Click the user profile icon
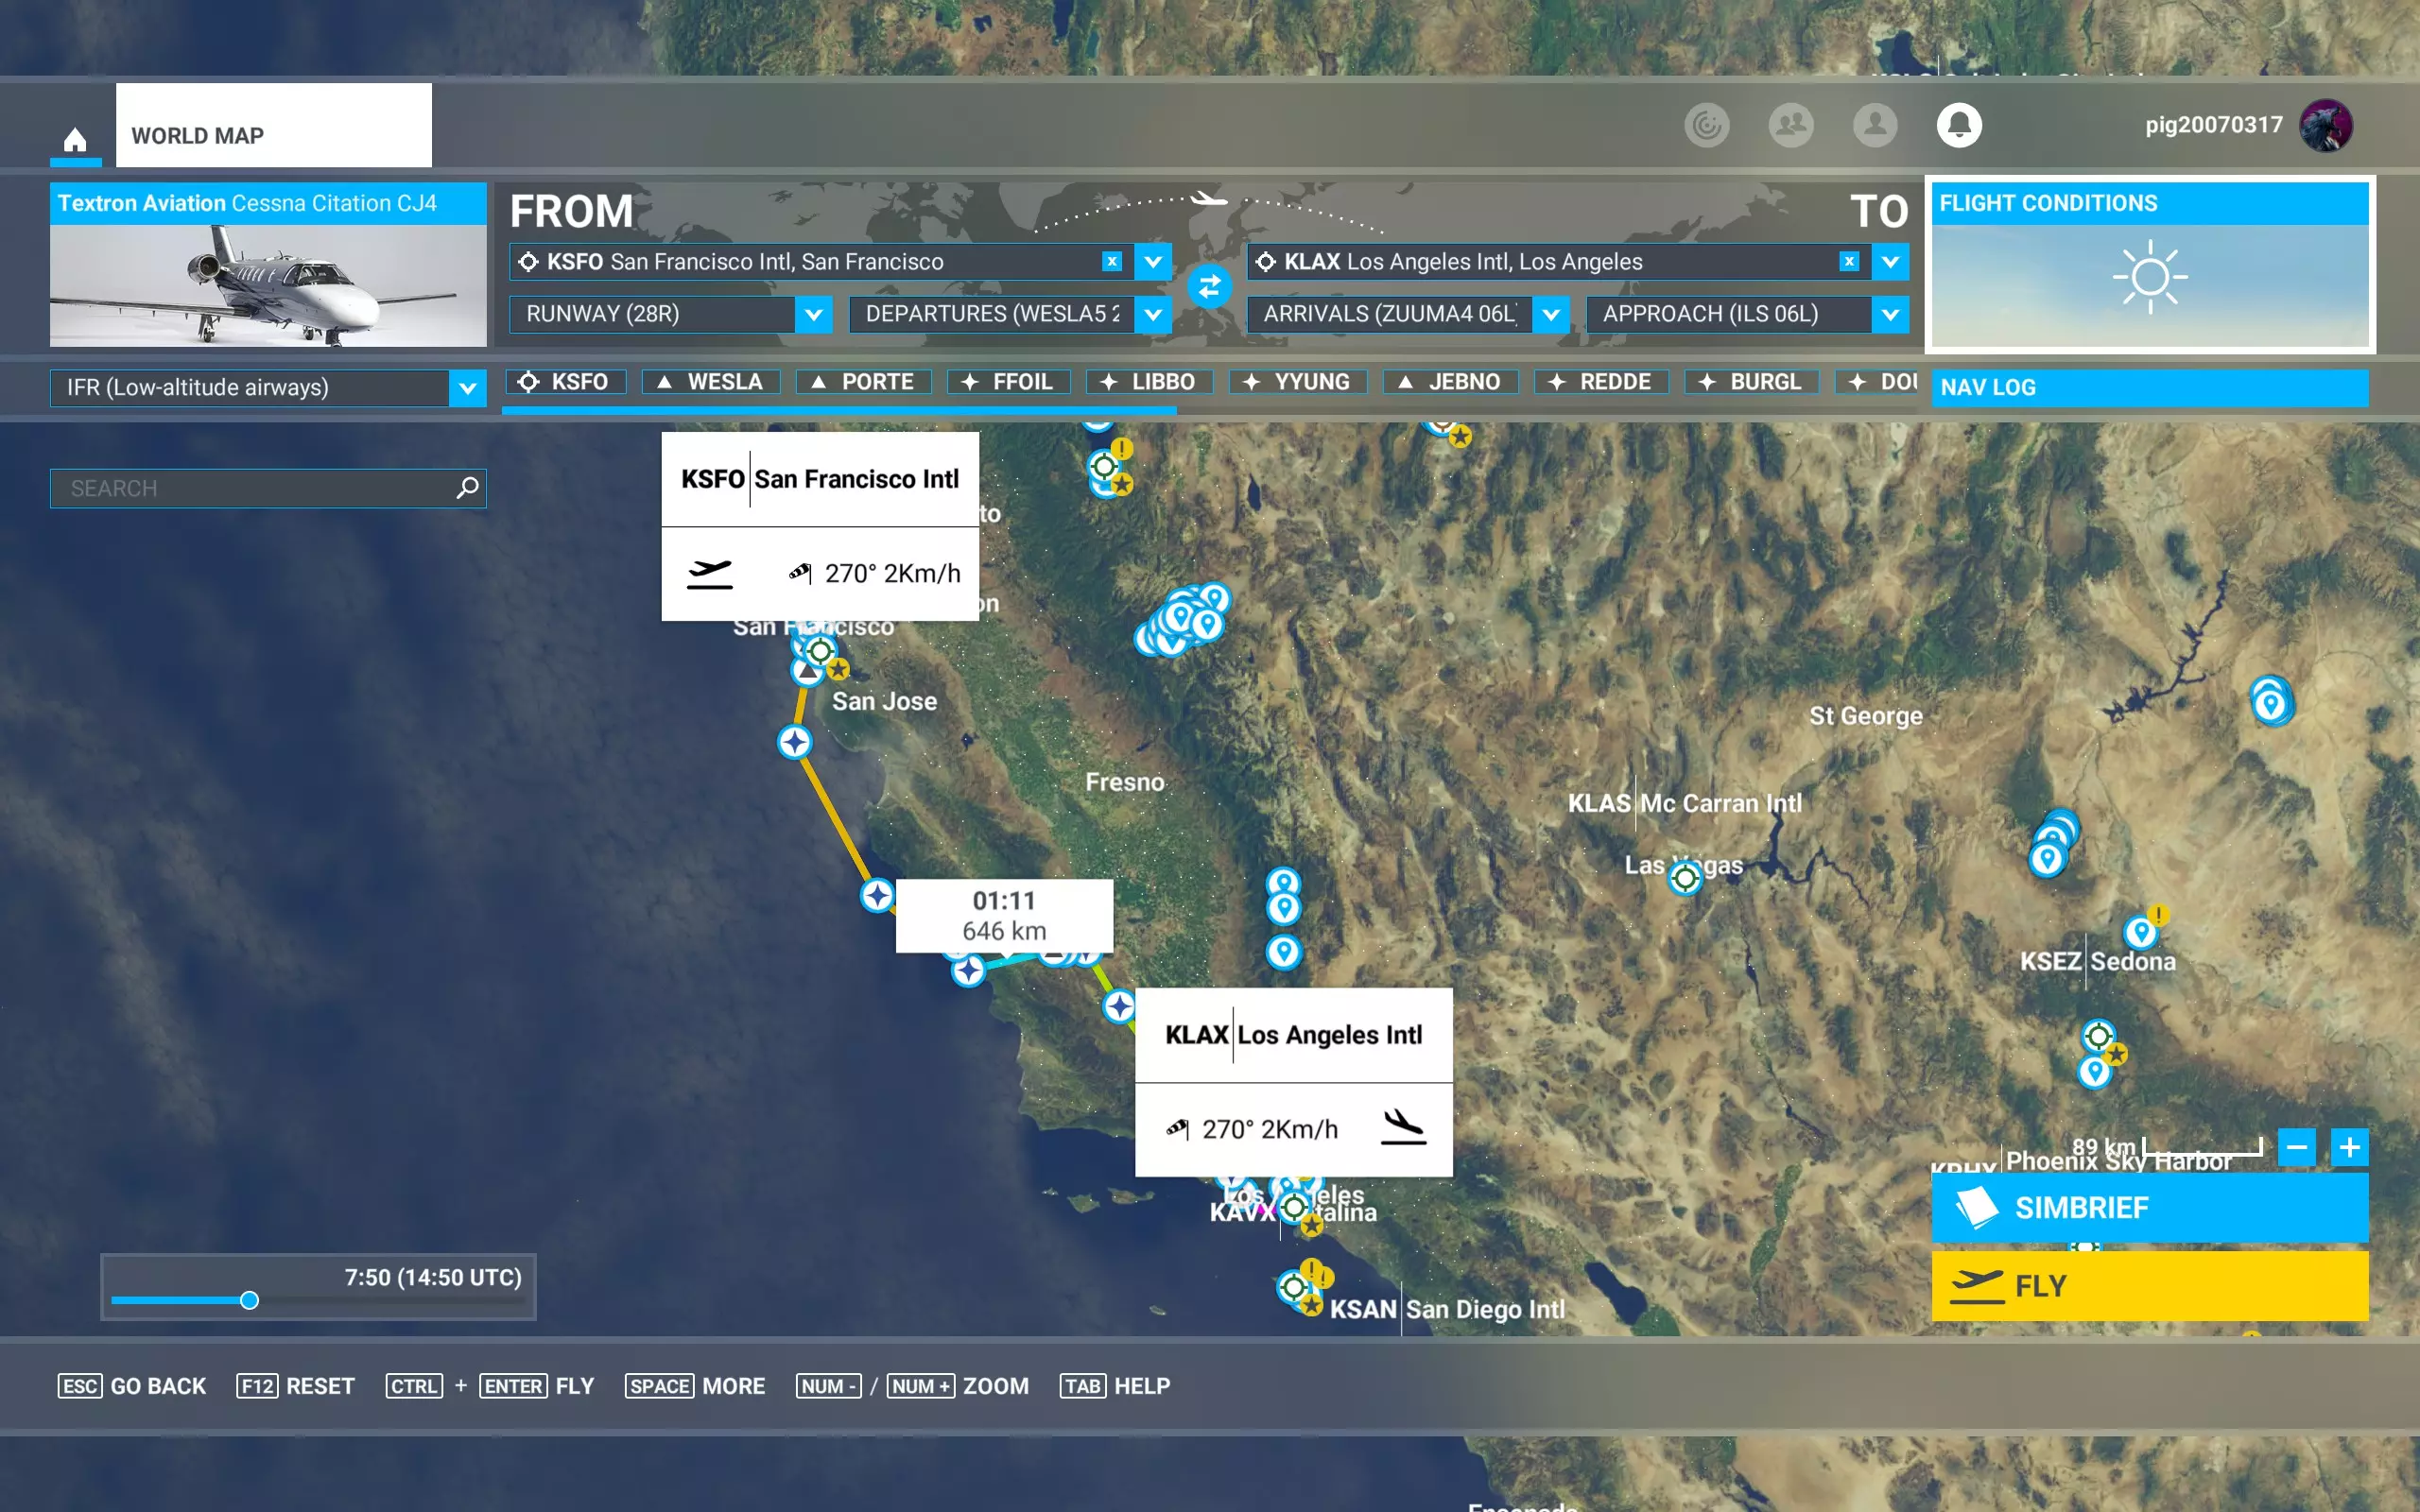Image resolution: width=2420 pixels, height=1512 pixels. (x=1874, y=125)
